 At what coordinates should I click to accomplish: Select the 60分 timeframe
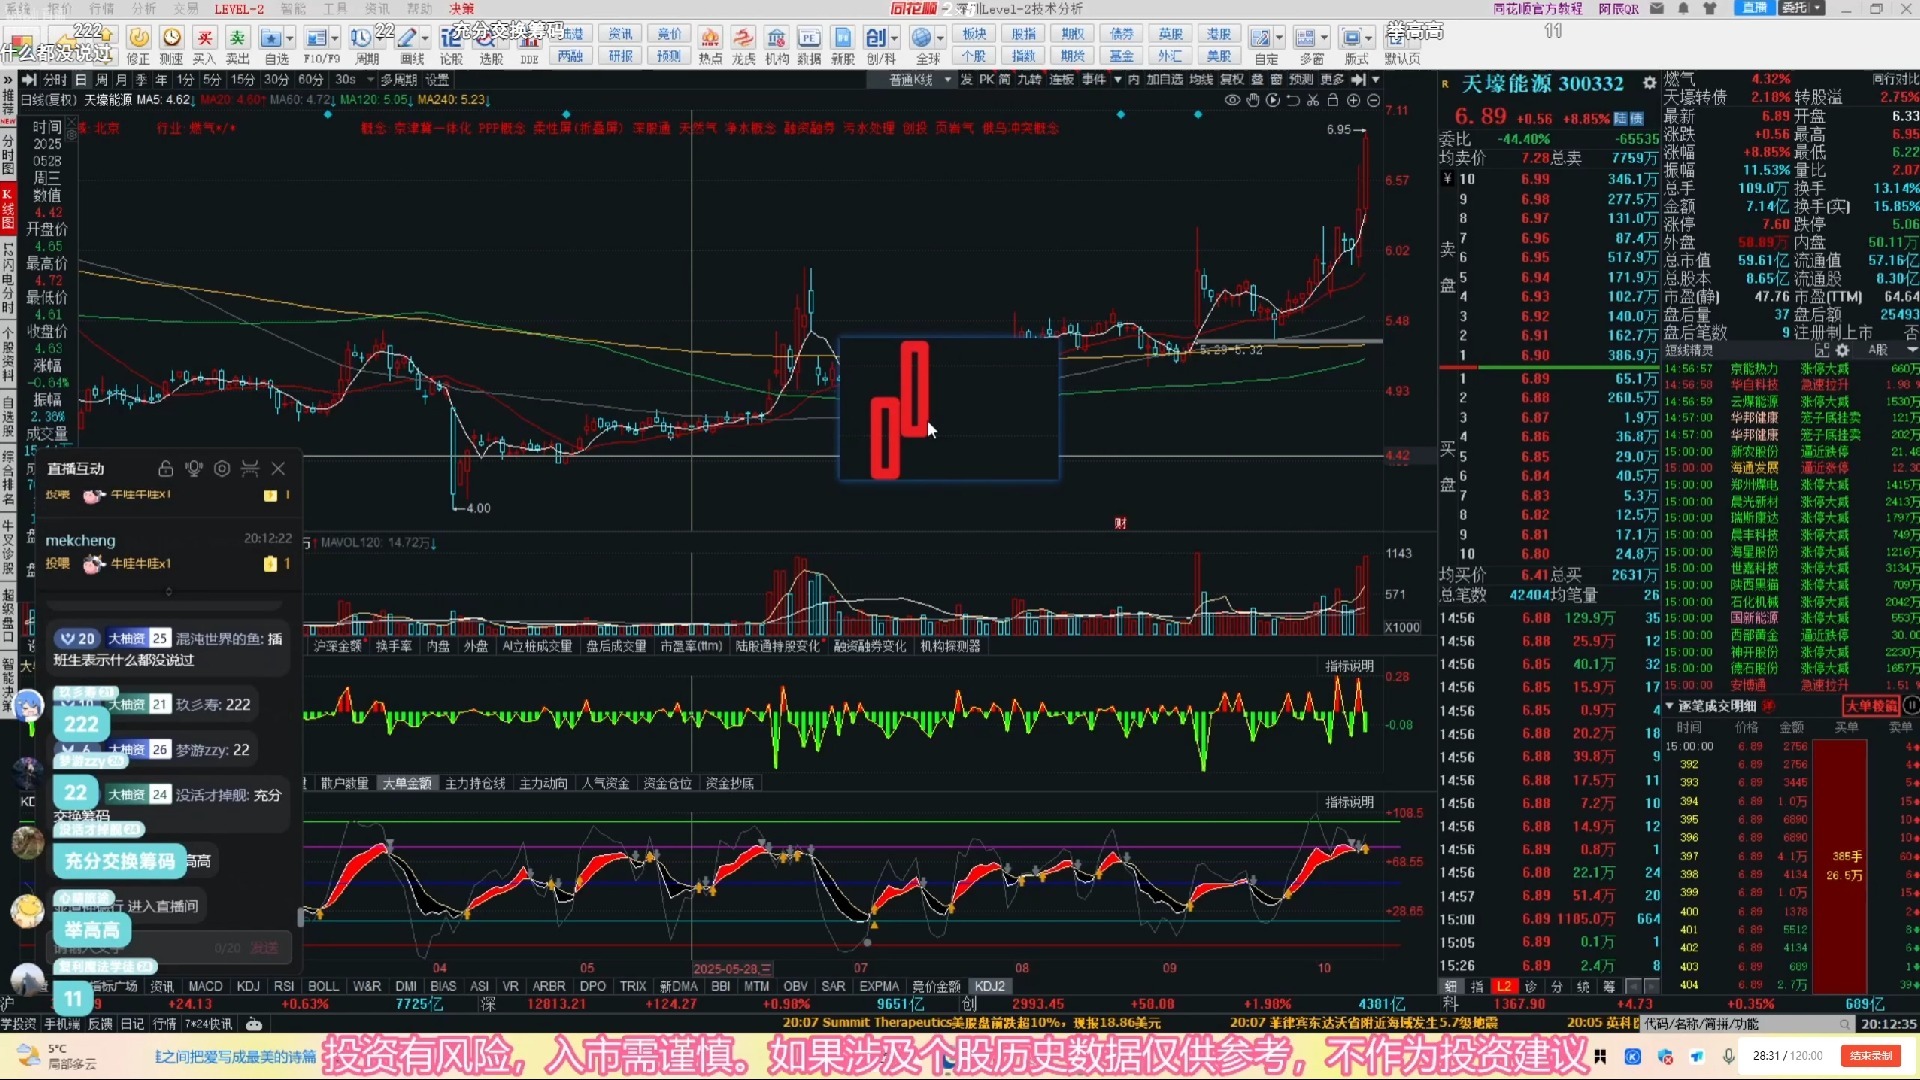tap(310, 79)
